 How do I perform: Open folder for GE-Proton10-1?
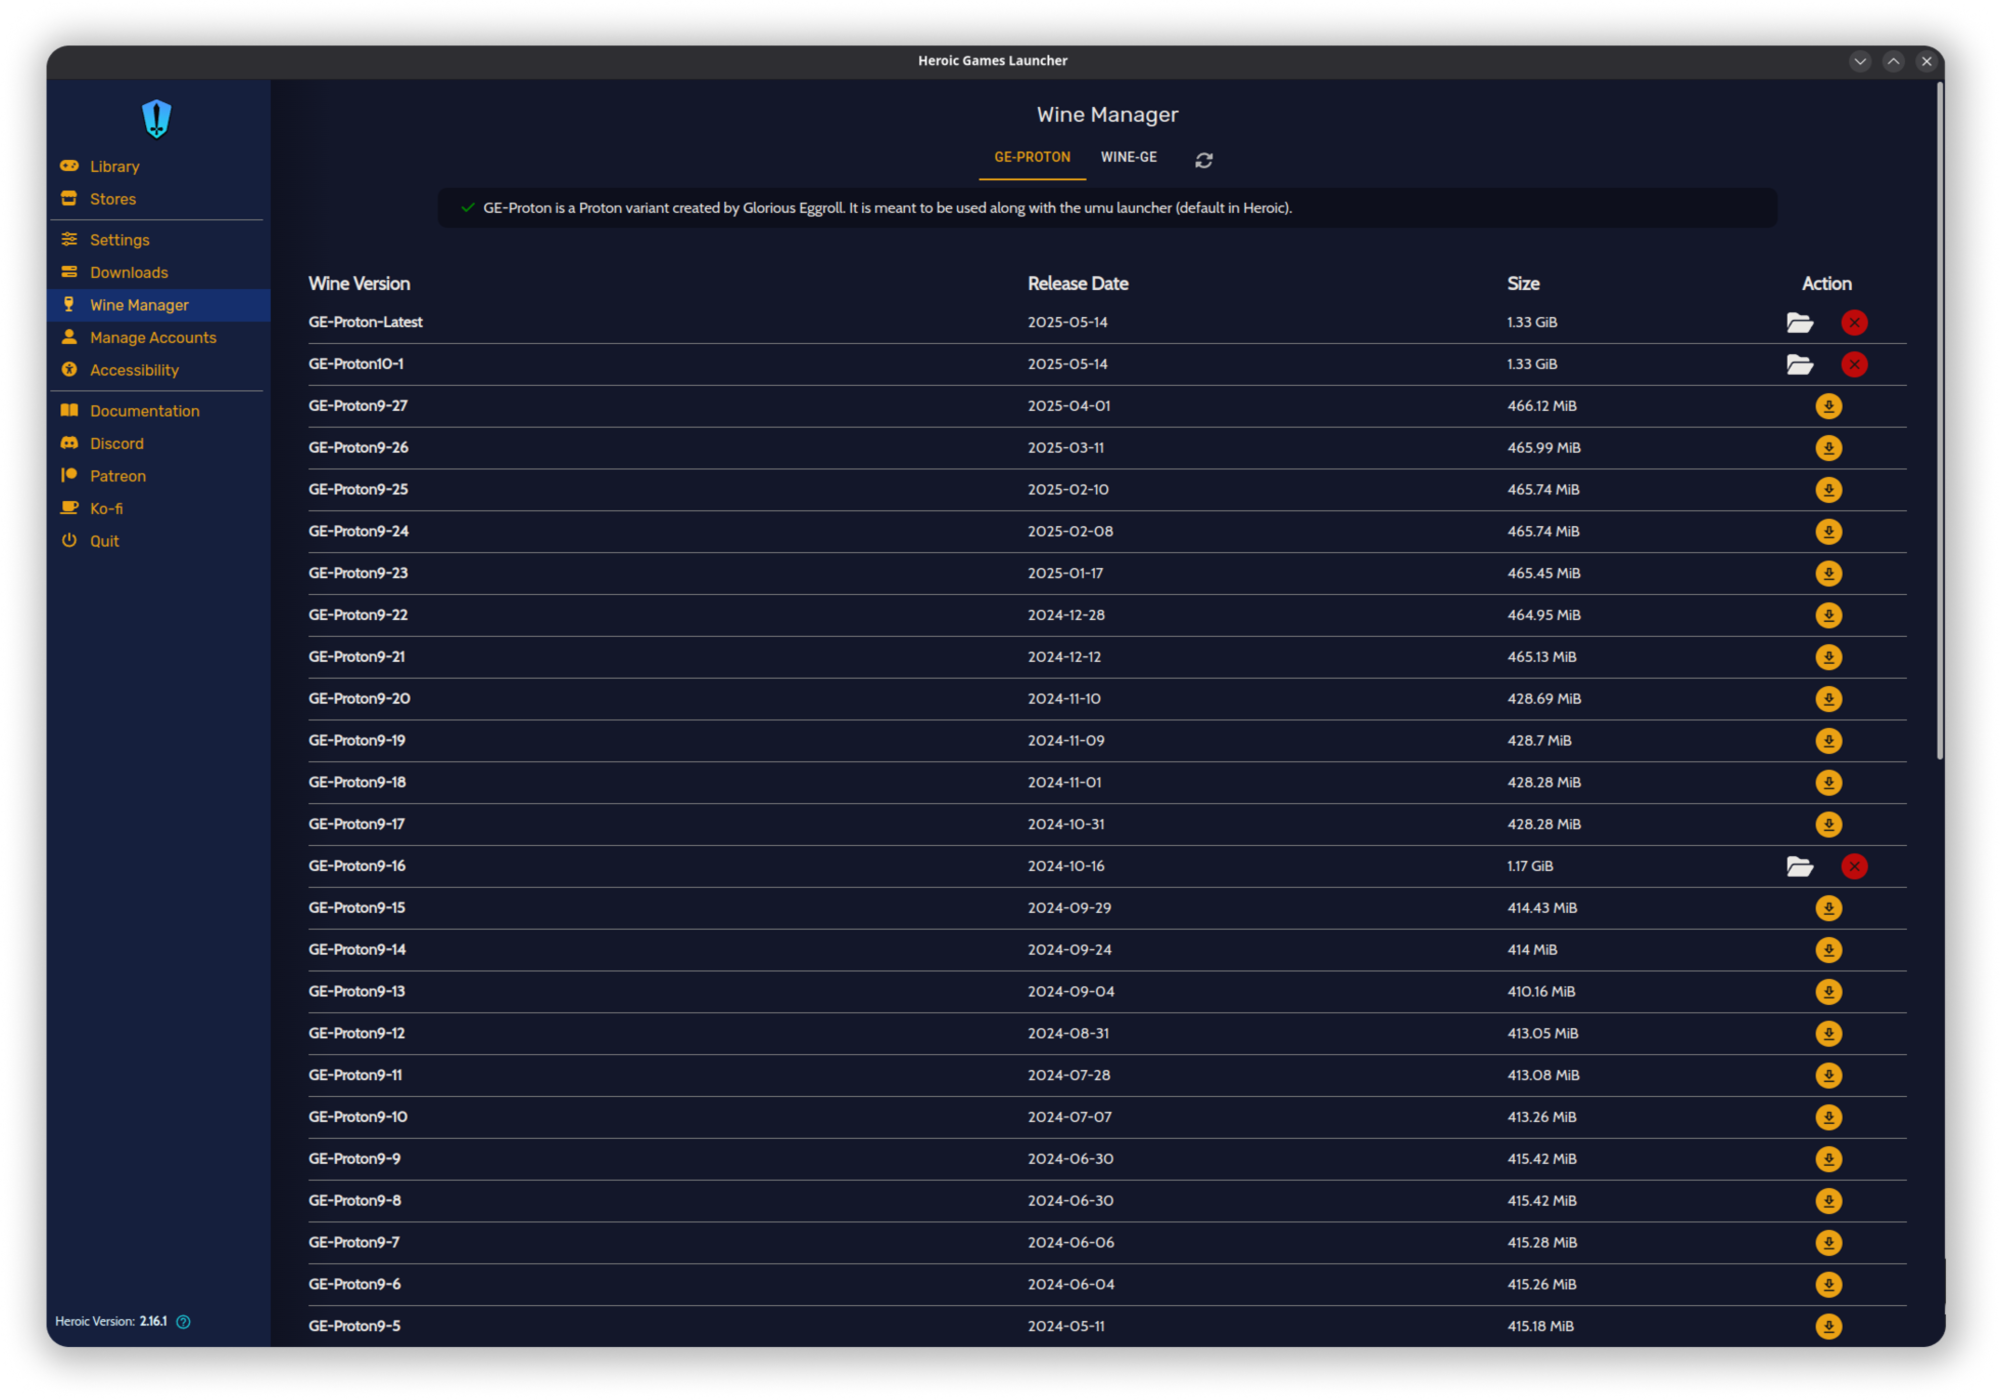1800,365
